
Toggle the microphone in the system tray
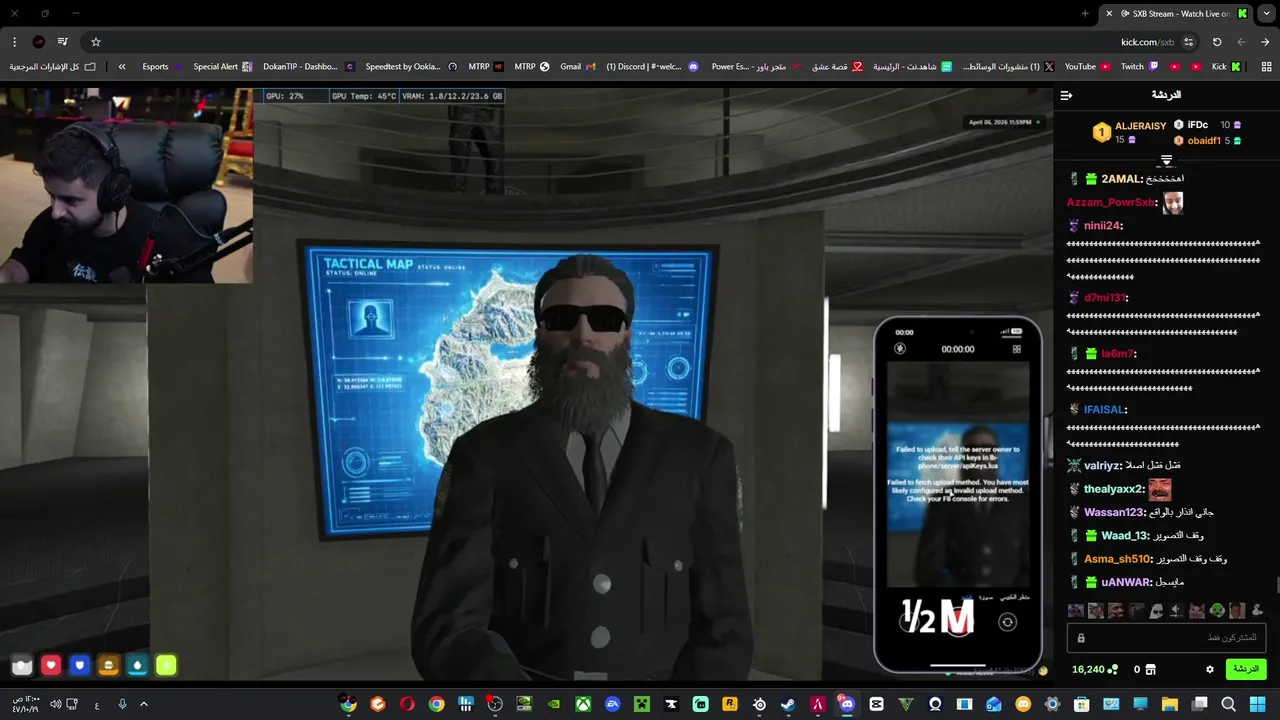122,704
